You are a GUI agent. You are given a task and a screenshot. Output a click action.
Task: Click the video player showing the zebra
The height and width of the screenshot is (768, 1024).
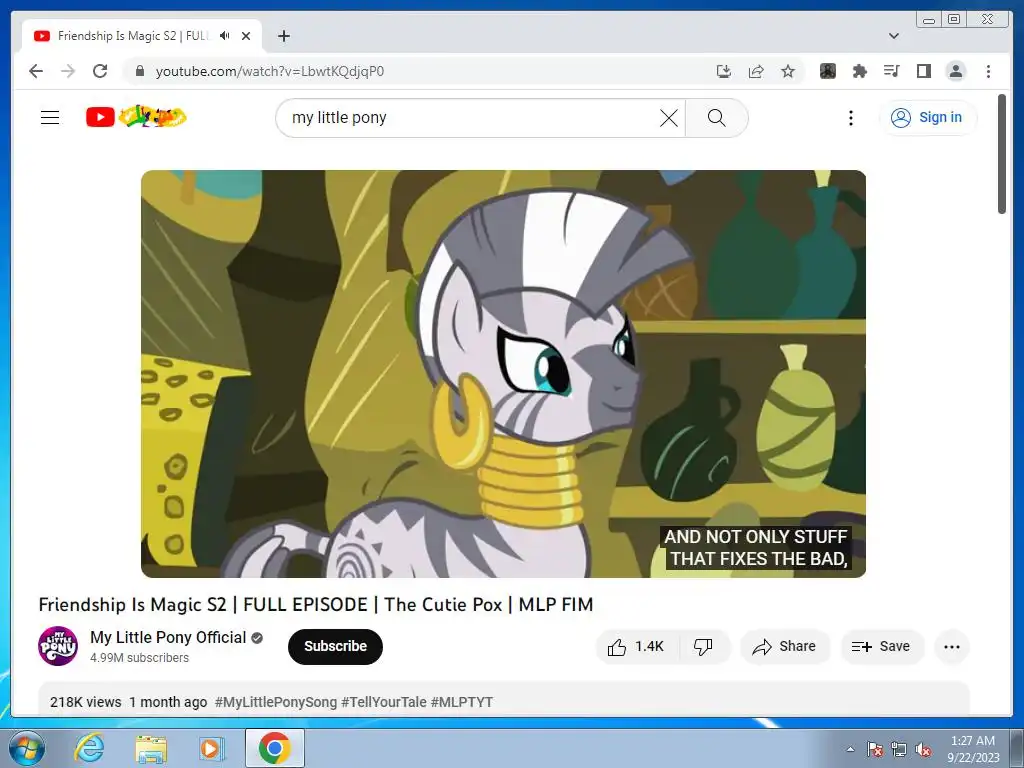click(x=504, y=374)
